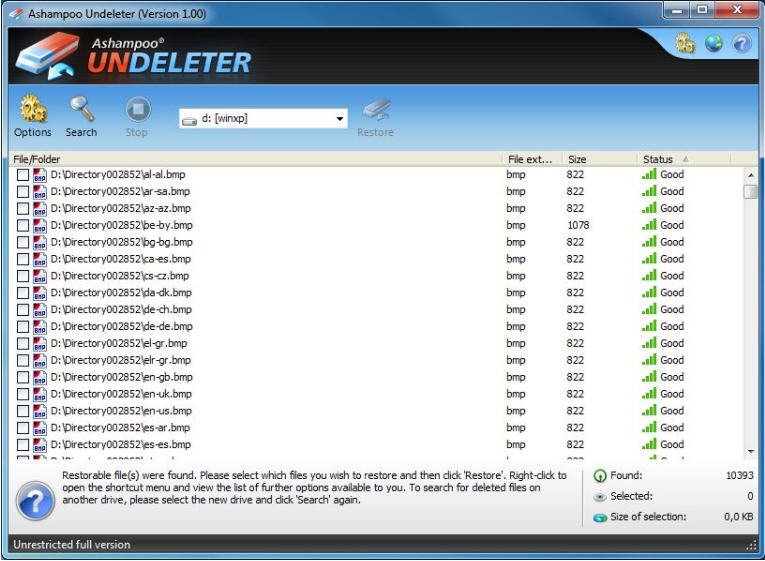The width and height of the screenshot is (765, 561).
Task: Maximize the Ashampoo Undeleter window
Action: pos(702,10)
